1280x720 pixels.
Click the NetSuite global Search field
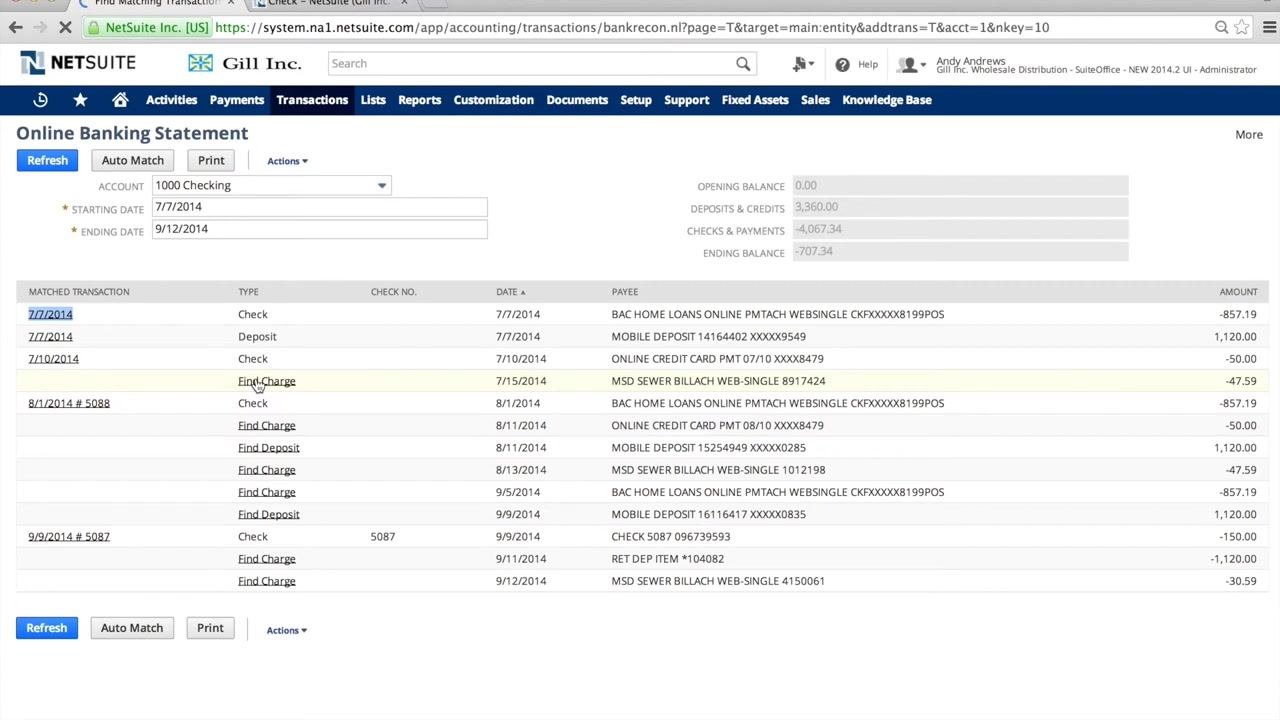(530, 64)
